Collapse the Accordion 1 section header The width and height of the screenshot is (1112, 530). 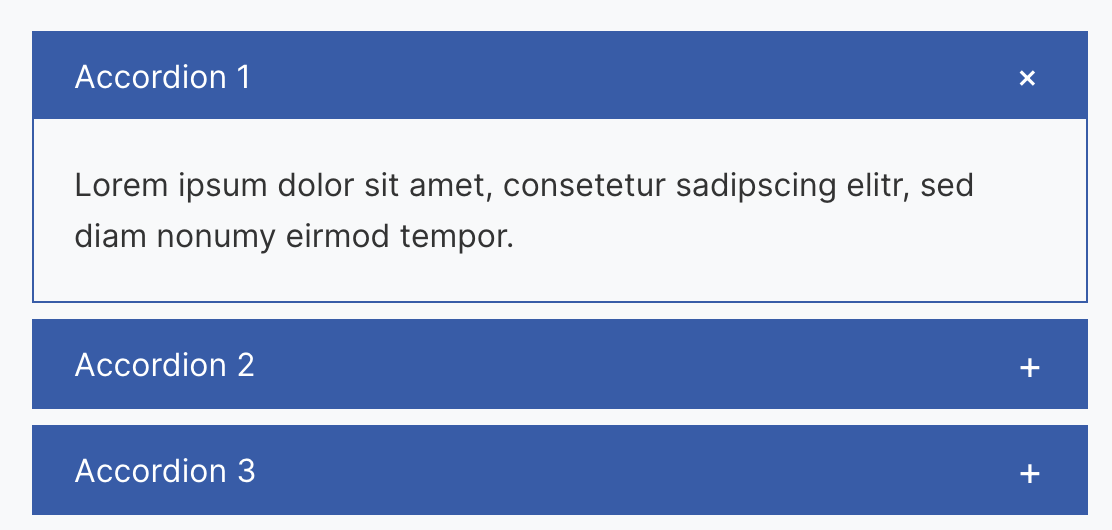pos(560,76)
